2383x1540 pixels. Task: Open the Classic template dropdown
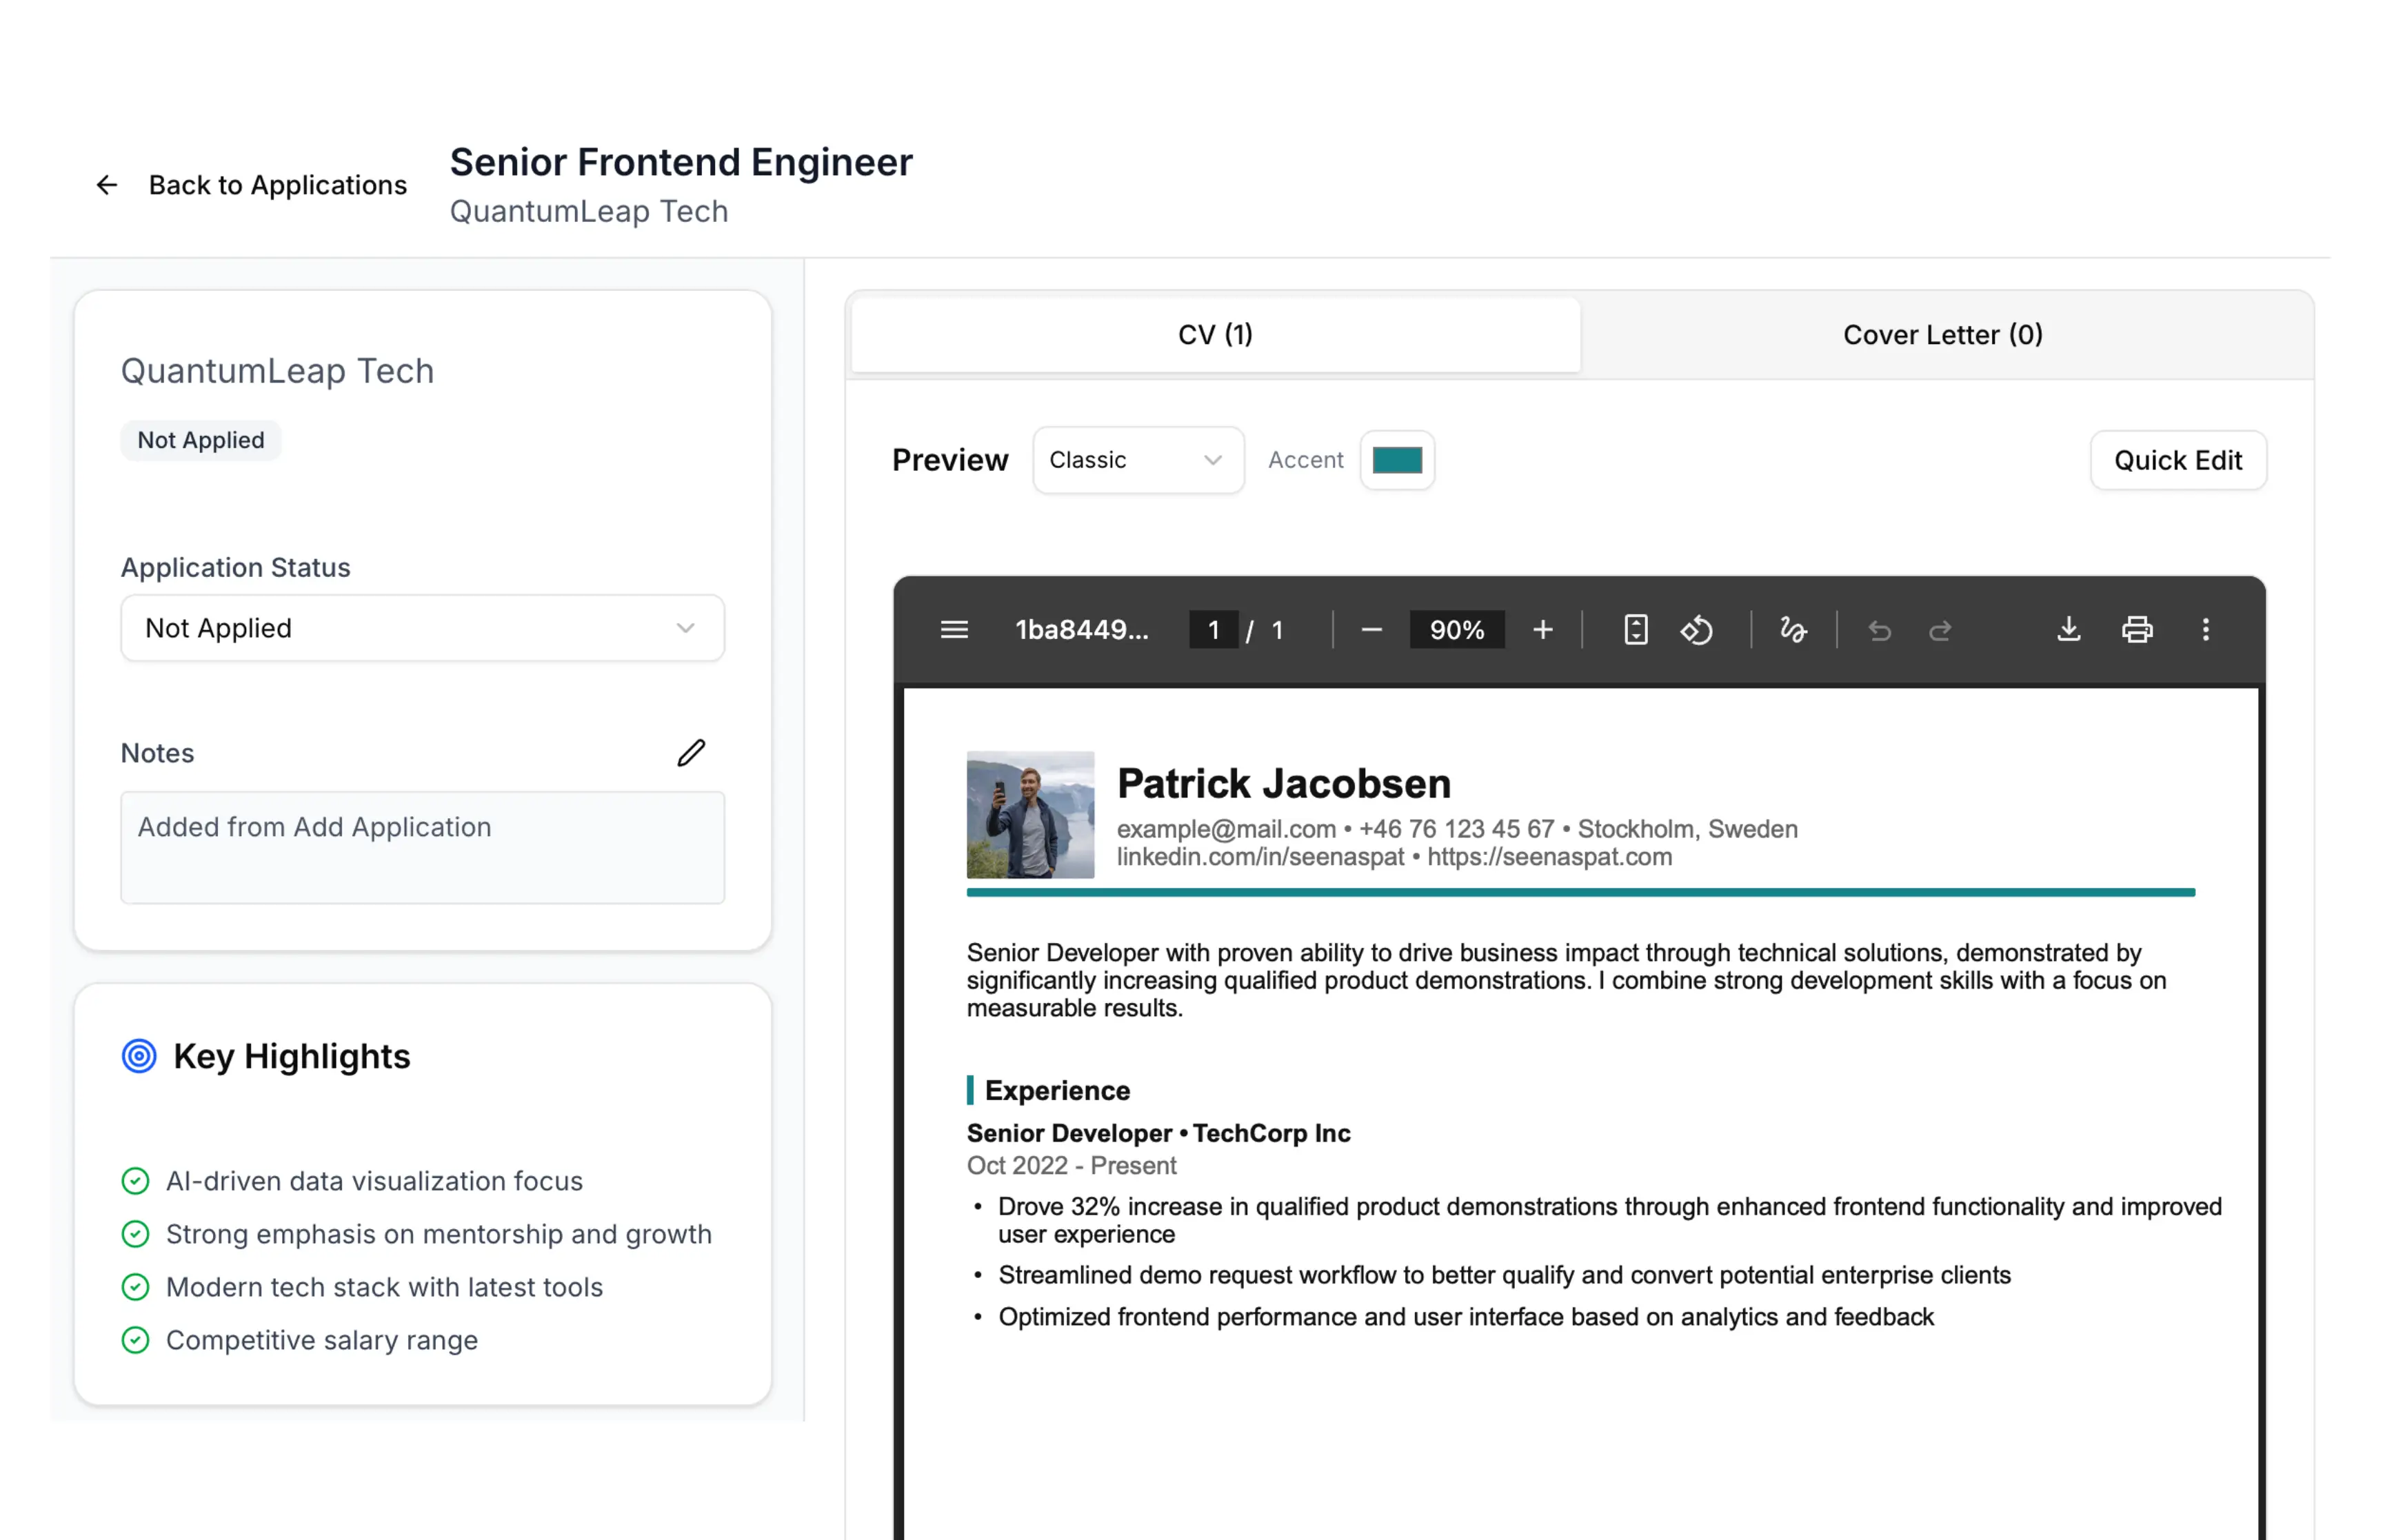[x=1137, y=460]
